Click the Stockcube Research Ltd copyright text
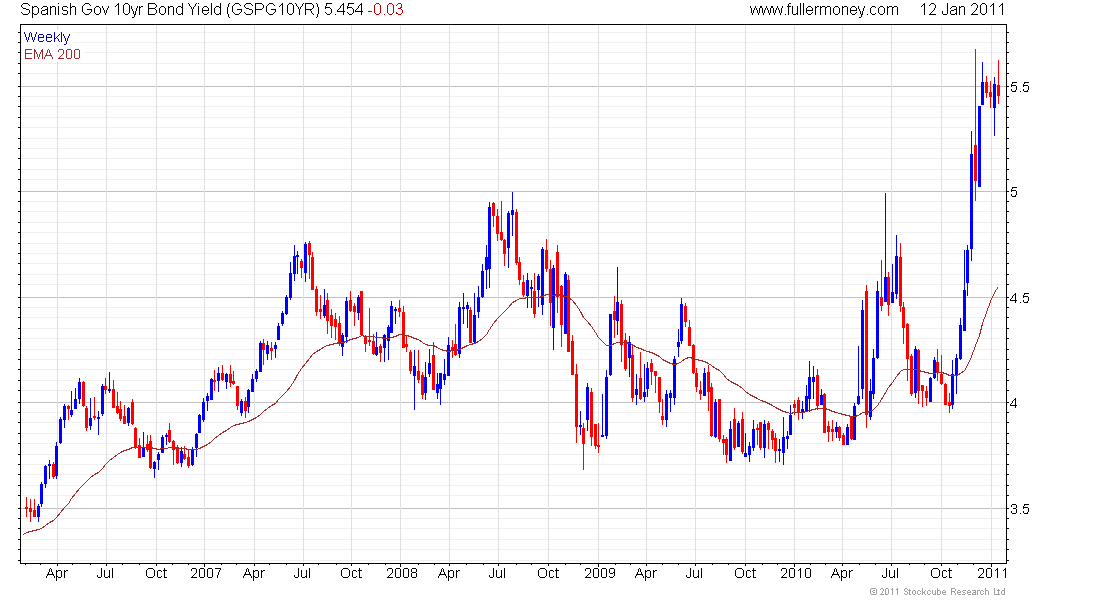1100x600 pixels. [x=937, y=592]
